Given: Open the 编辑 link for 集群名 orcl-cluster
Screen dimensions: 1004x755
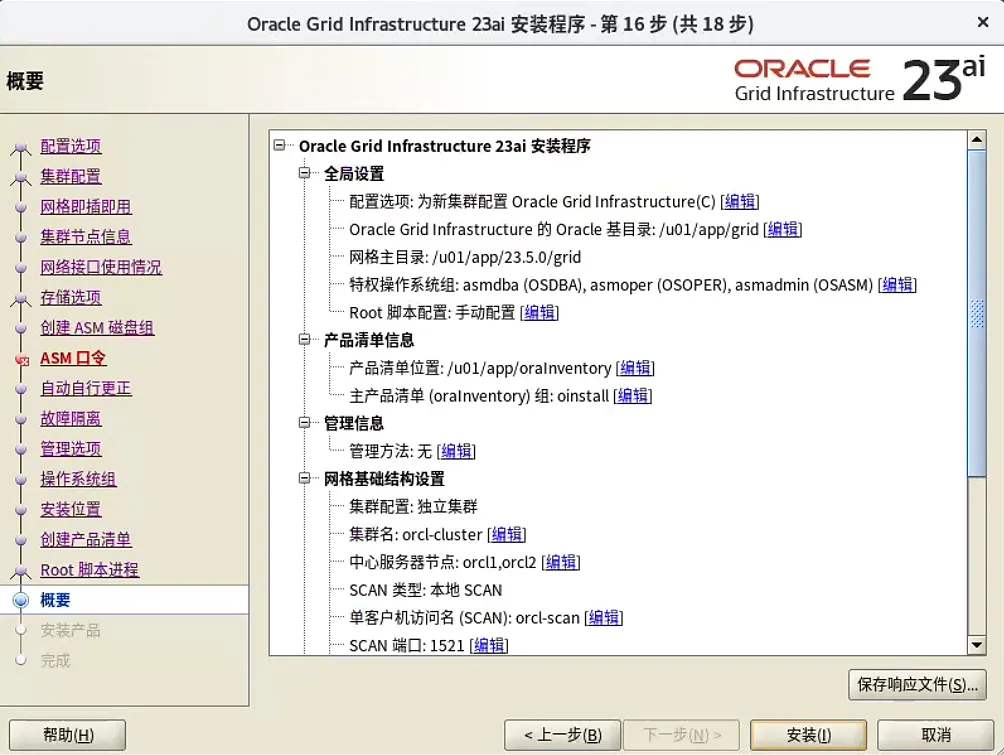Looking at the screenshot, I should tap(507, 534).
